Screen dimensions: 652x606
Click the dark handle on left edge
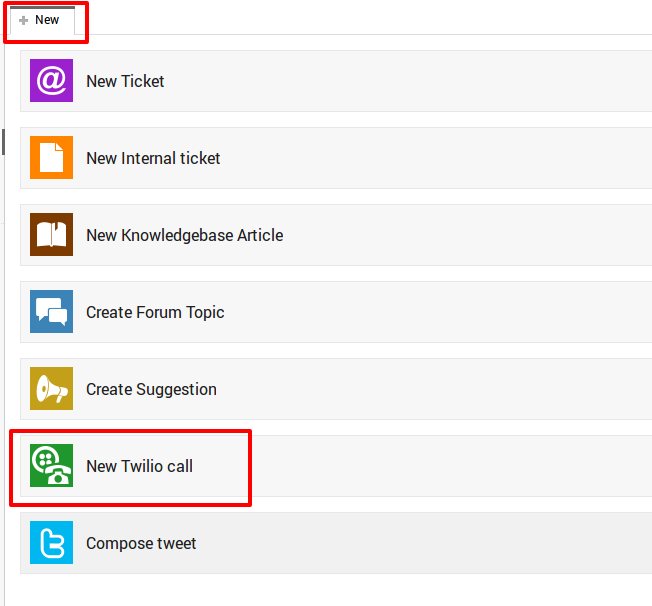[x=3, y=142]
